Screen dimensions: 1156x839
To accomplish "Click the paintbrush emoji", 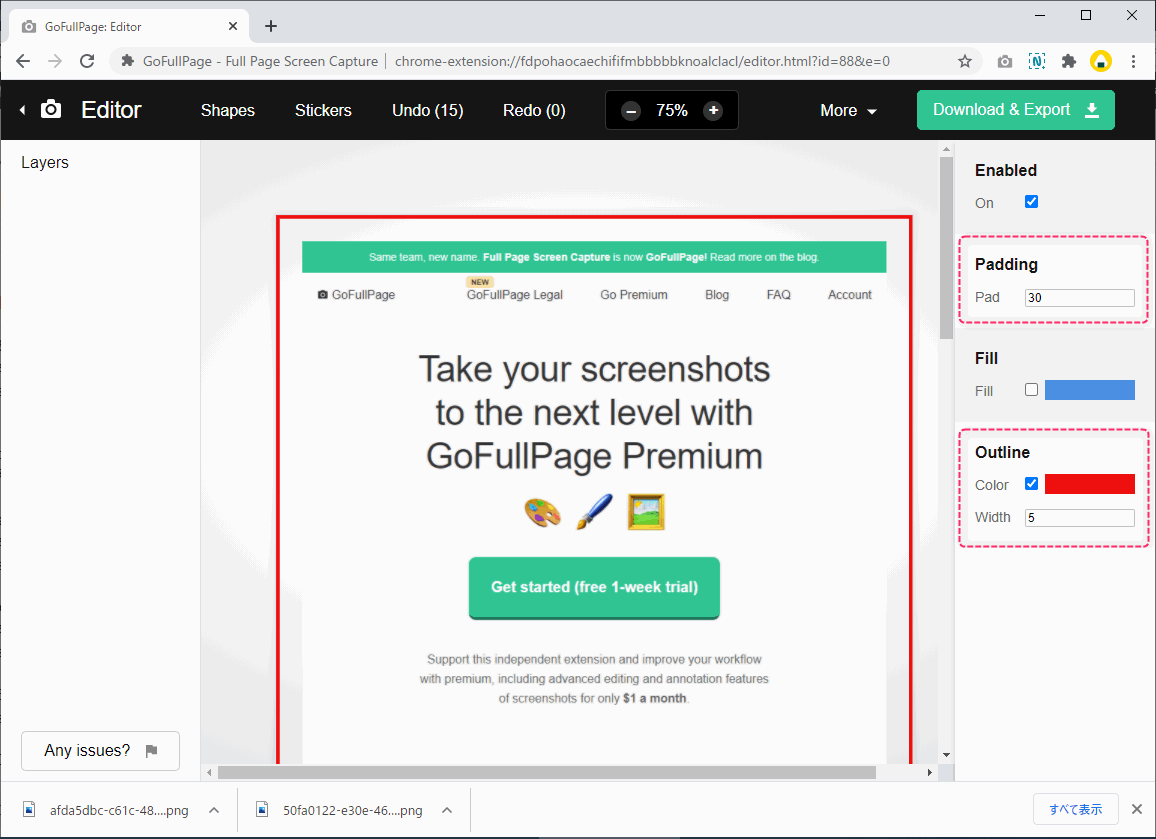I will click(594, 512).
